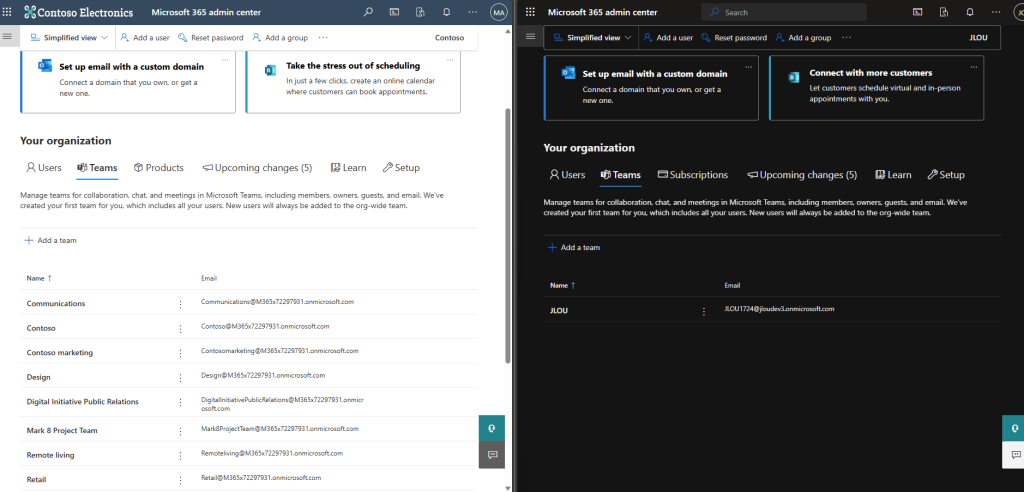Open Set up email card in dark window

click(x=651, y=88)
